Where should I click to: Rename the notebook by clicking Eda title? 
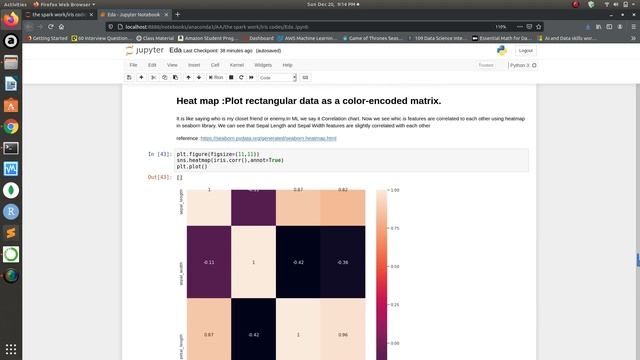tap(175, 50)
